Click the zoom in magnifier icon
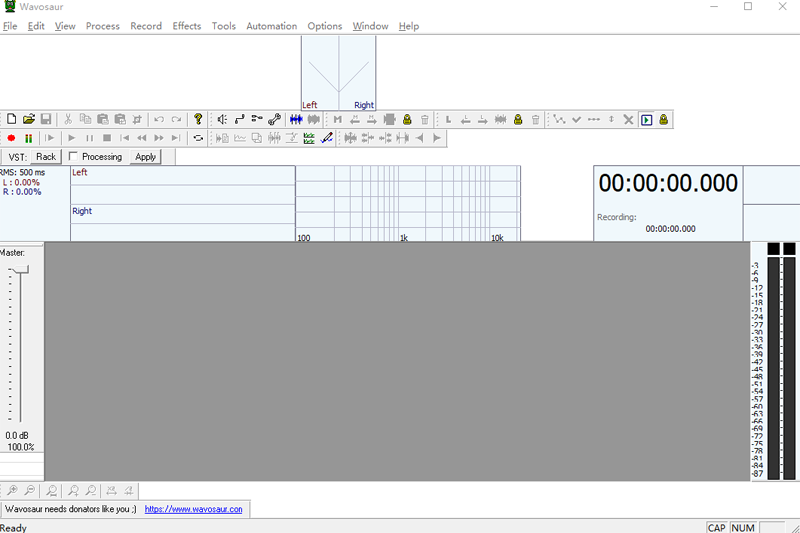This screenshot has height=533, width=800. 11,491
